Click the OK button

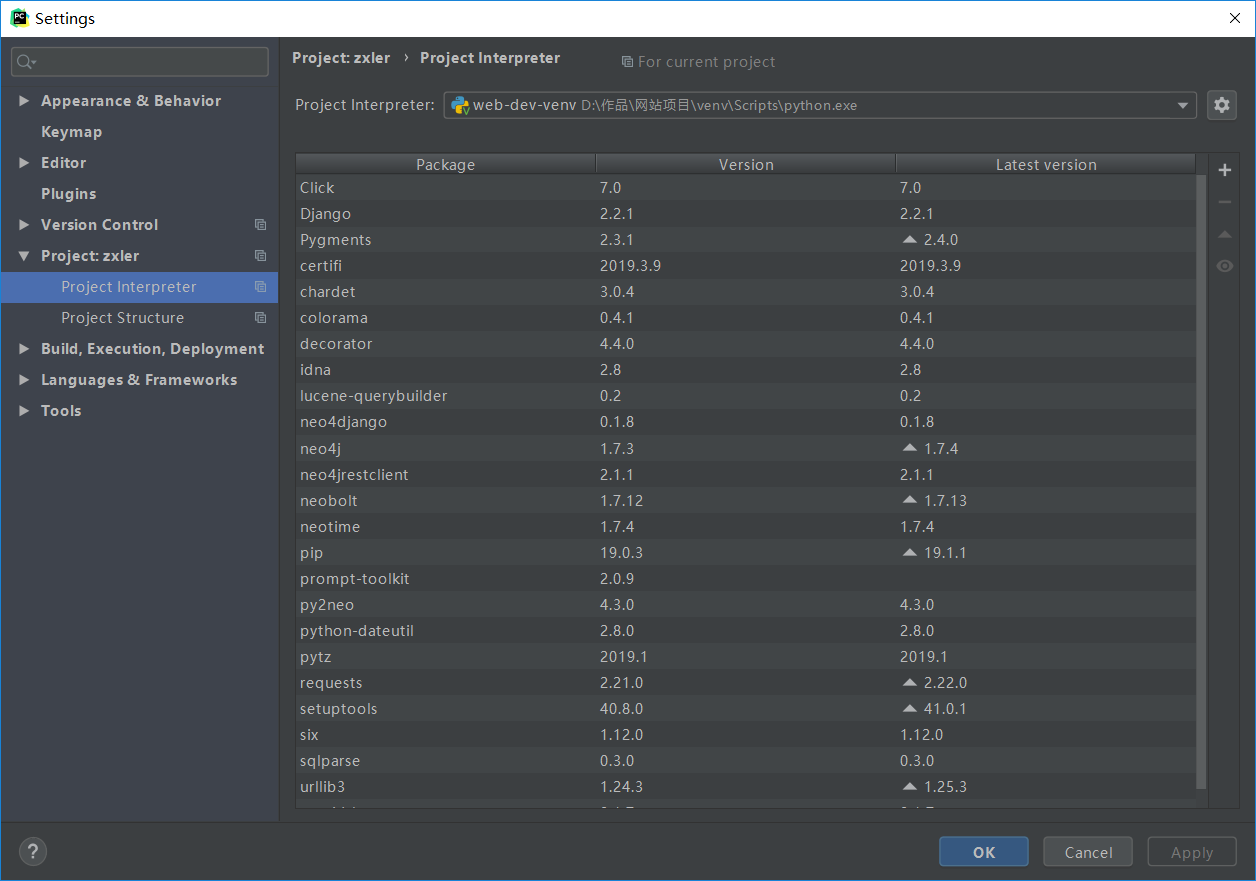[984, 852]
